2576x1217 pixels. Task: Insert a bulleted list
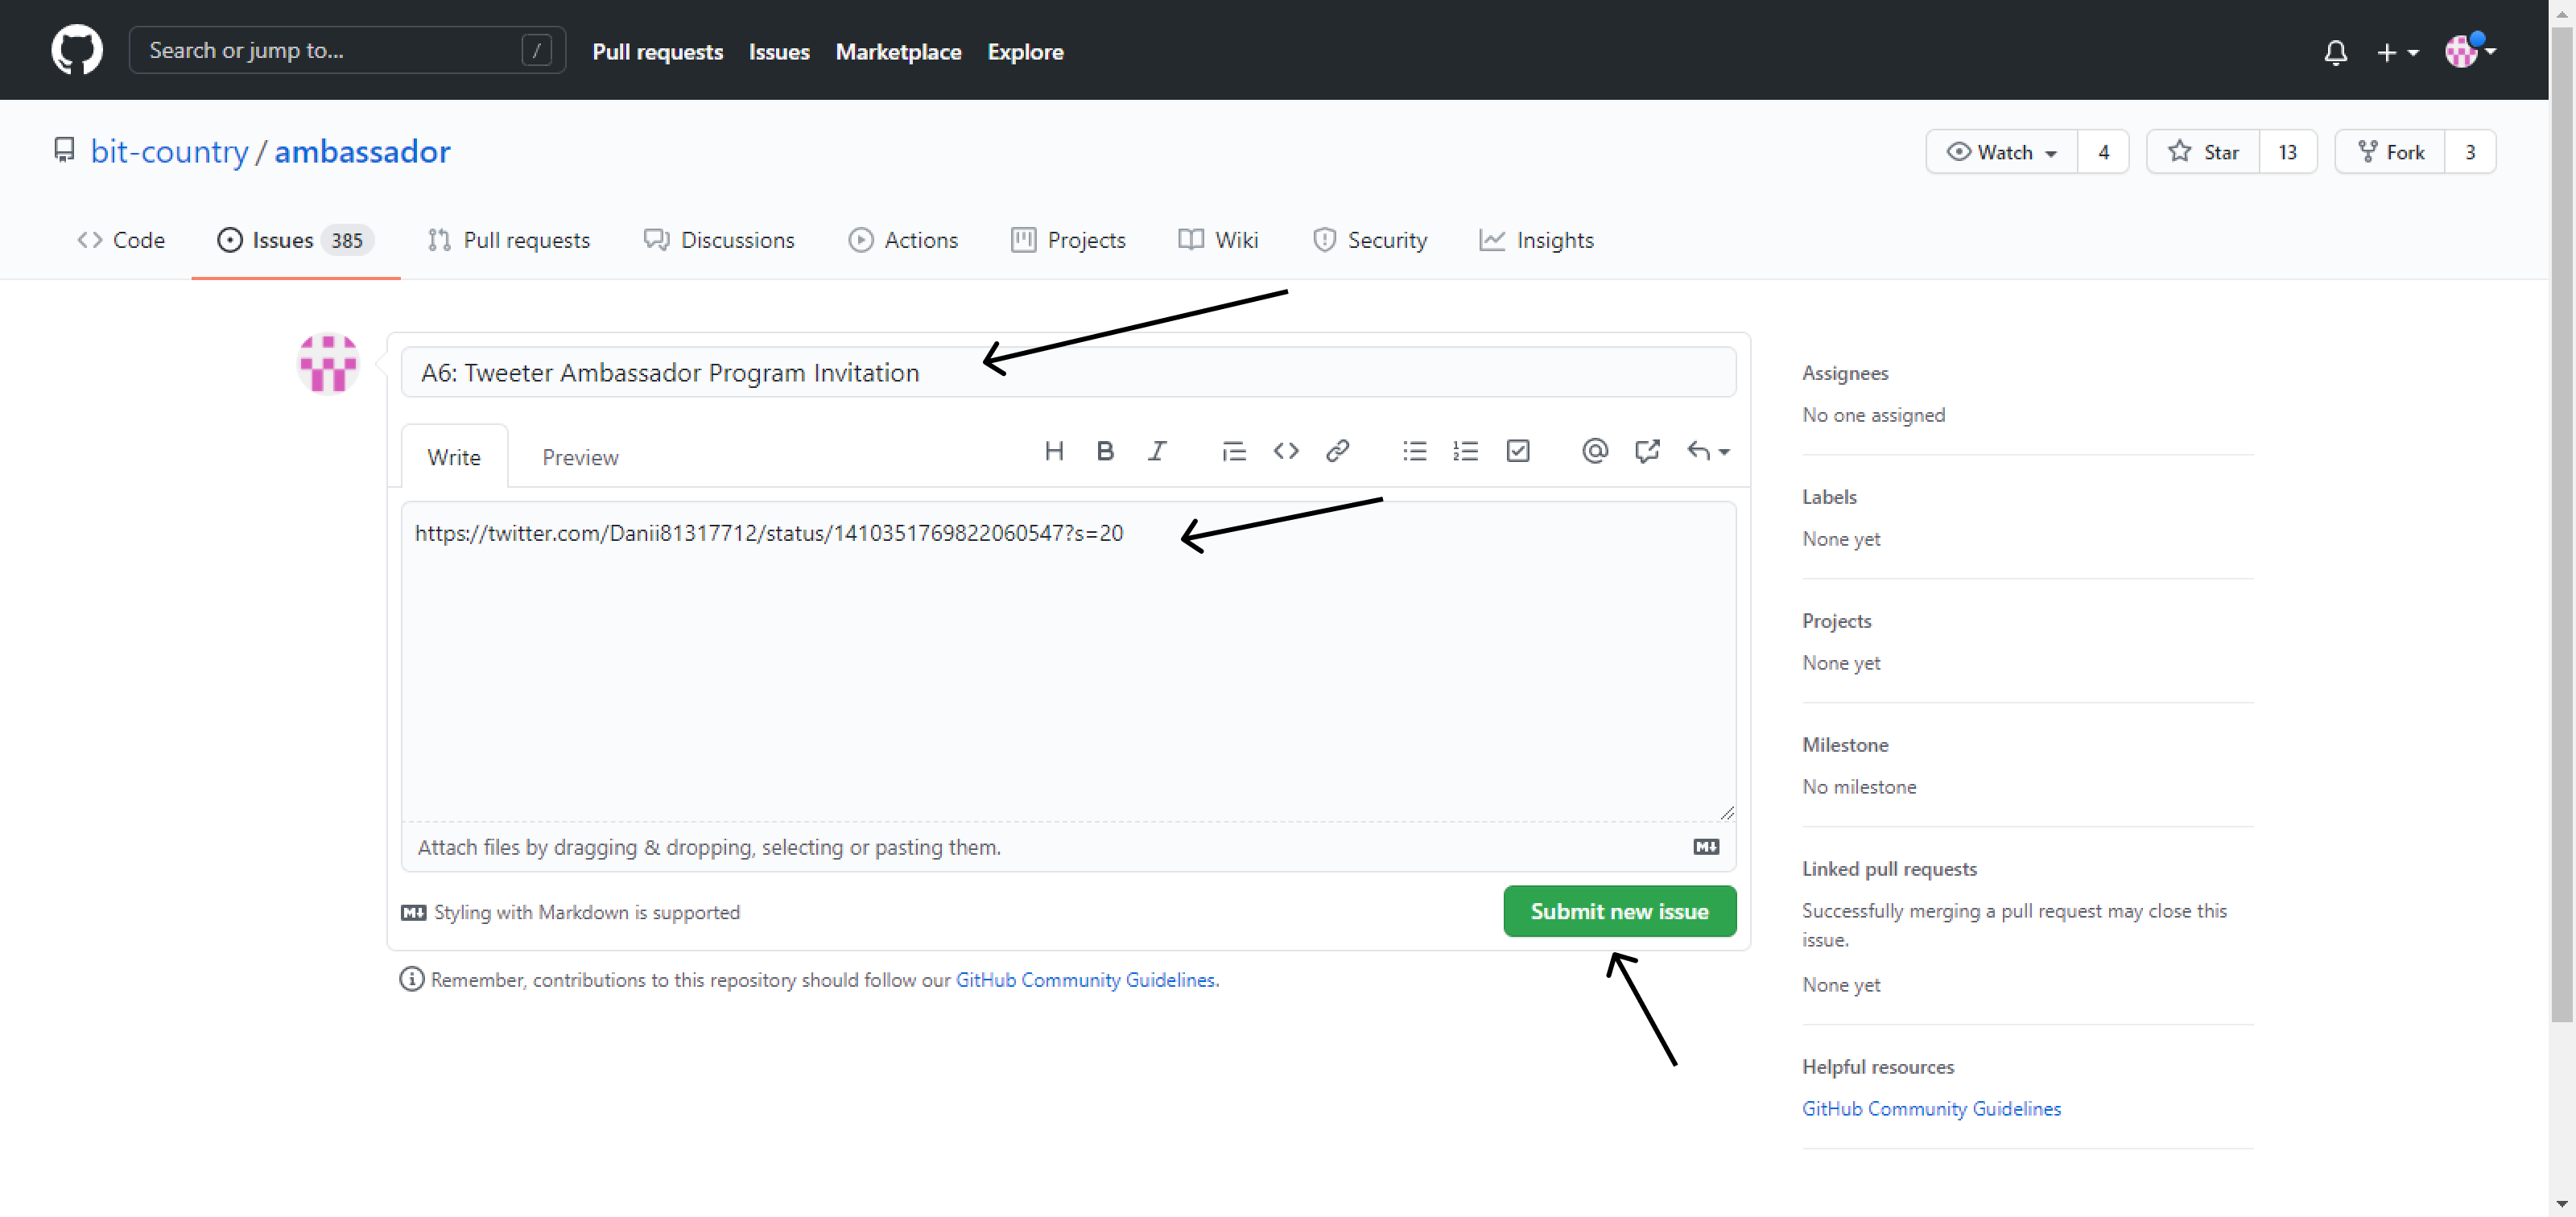click(x=1414, y=451)
